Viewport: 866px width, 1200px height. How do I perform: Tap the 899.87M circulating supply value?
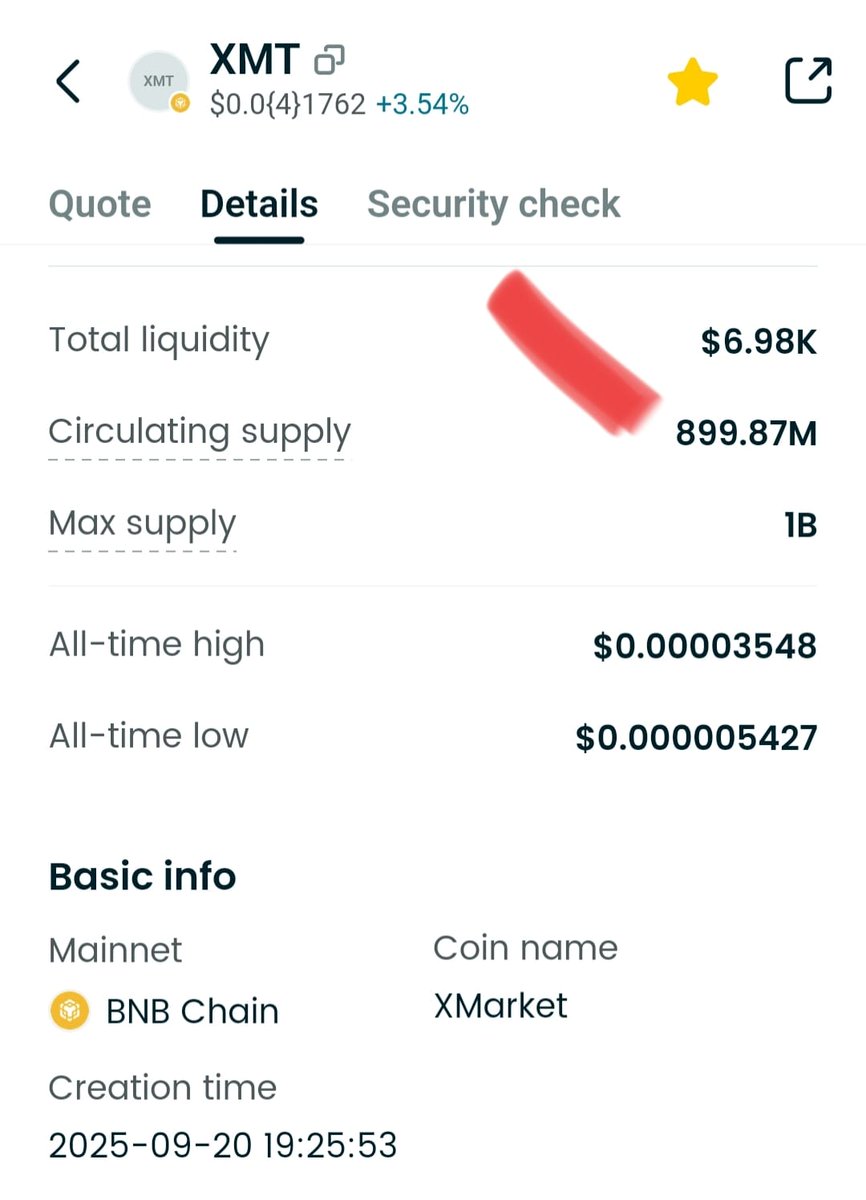[x=747, y=433]
